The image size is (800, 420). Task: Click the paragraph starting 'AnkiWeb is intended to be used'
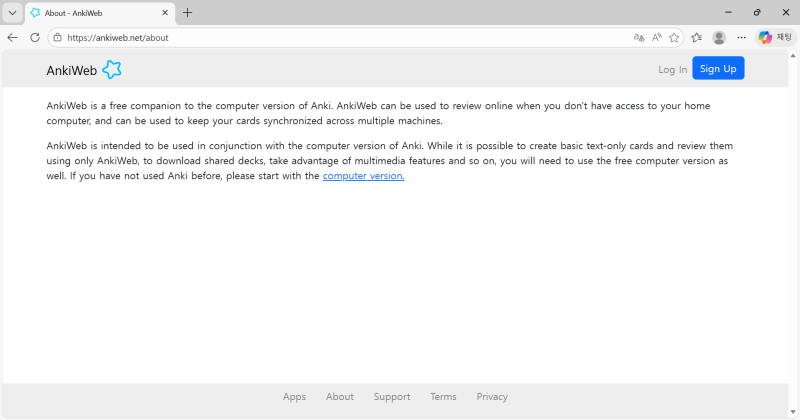point(390,161)
